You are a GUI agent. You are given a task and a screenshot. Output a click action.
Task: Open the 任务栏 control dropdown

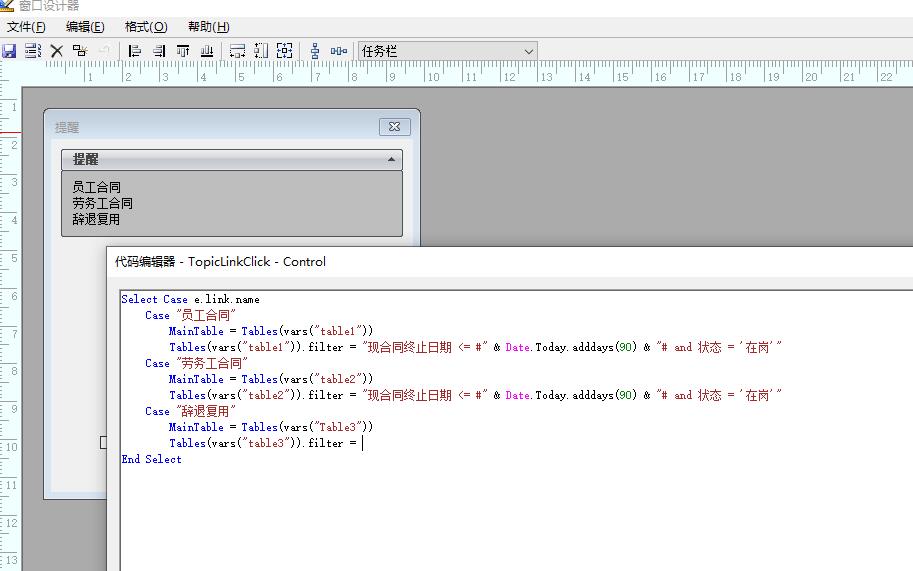tap(529, 51)
